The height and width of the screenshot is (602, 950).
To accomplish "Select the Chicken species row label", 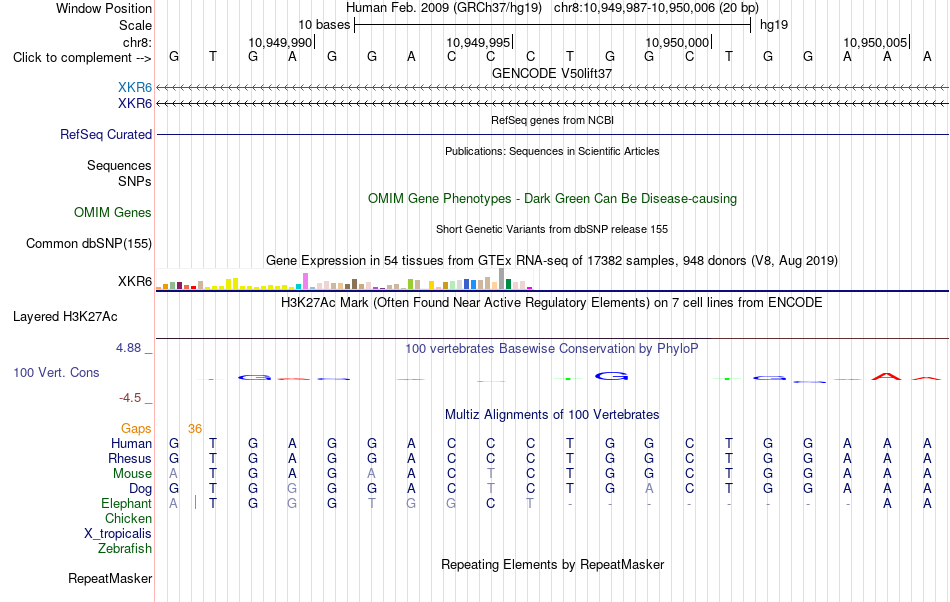I will (128, 518).
